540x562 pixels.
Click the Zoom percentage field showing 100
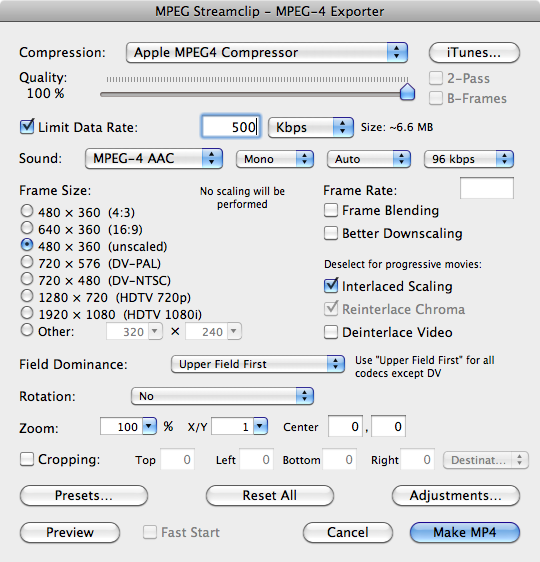(122, 426)
